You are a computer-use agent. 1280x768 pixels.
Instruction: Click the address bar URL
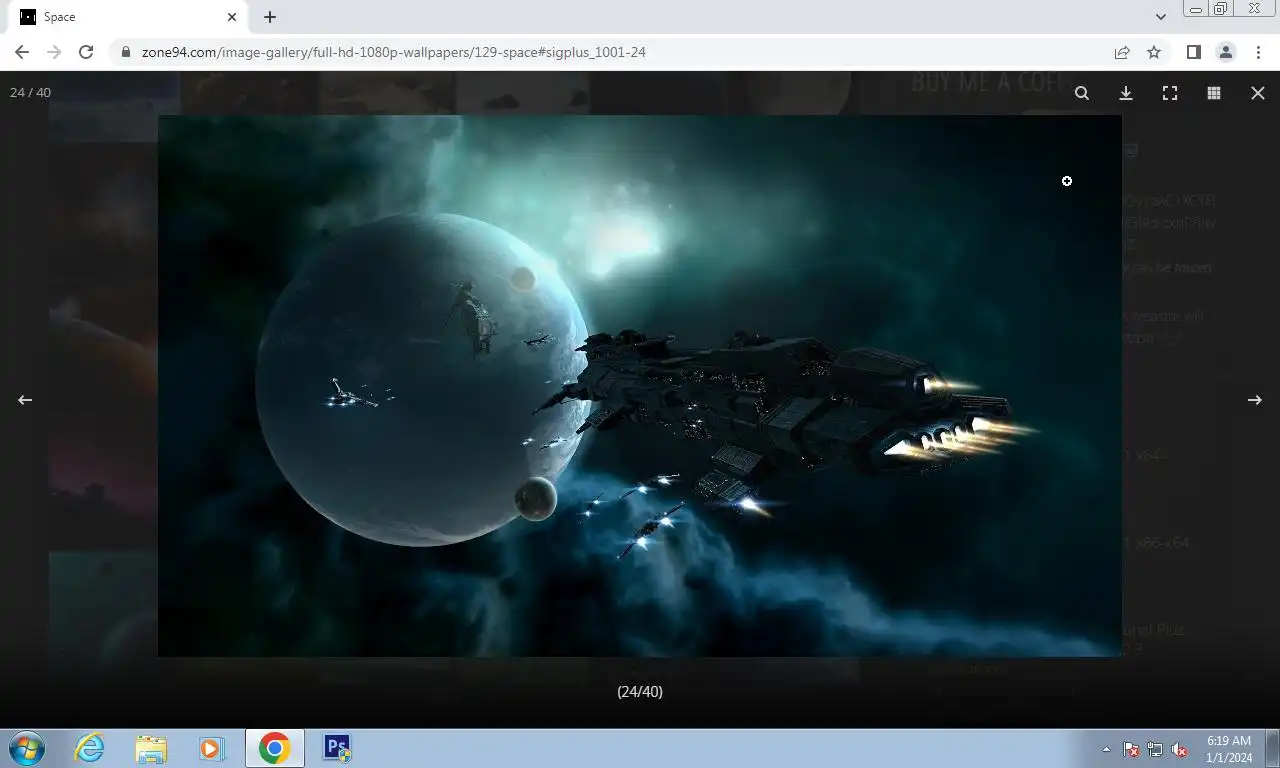tap(394, 52)
